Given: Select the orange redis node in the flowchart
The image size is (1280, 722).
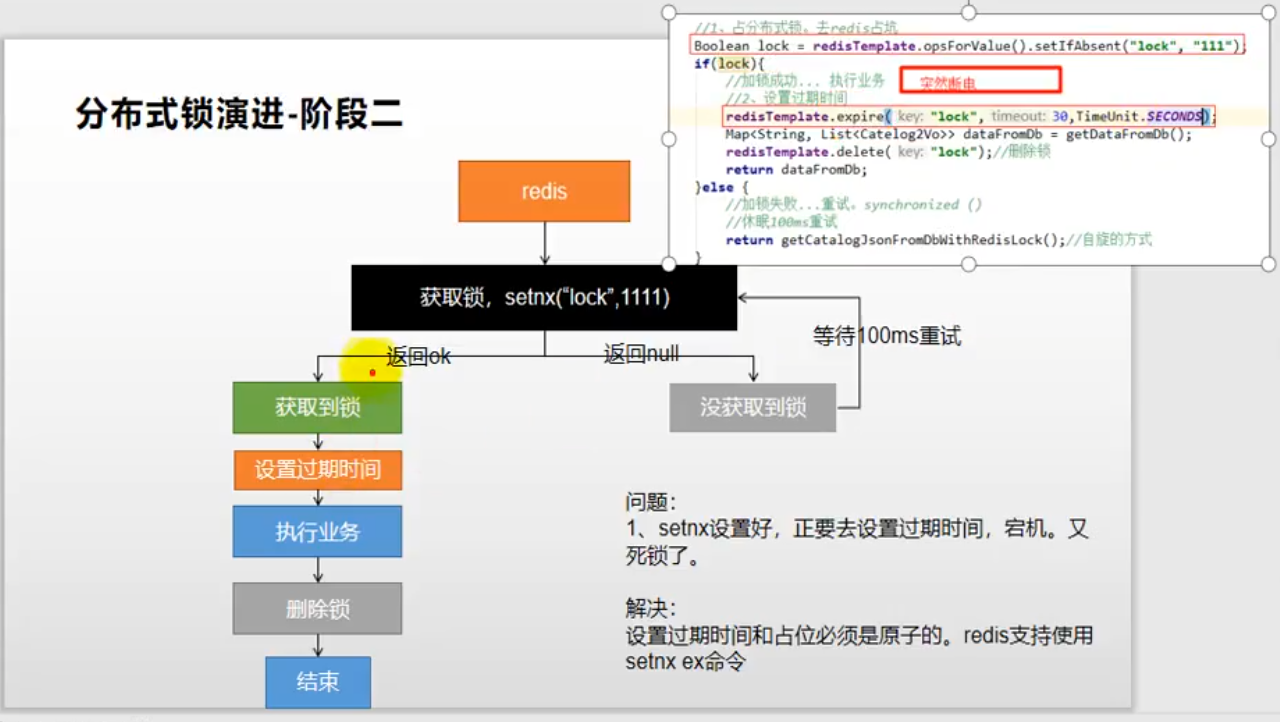Looking at the screenshot, I should 543,190.
